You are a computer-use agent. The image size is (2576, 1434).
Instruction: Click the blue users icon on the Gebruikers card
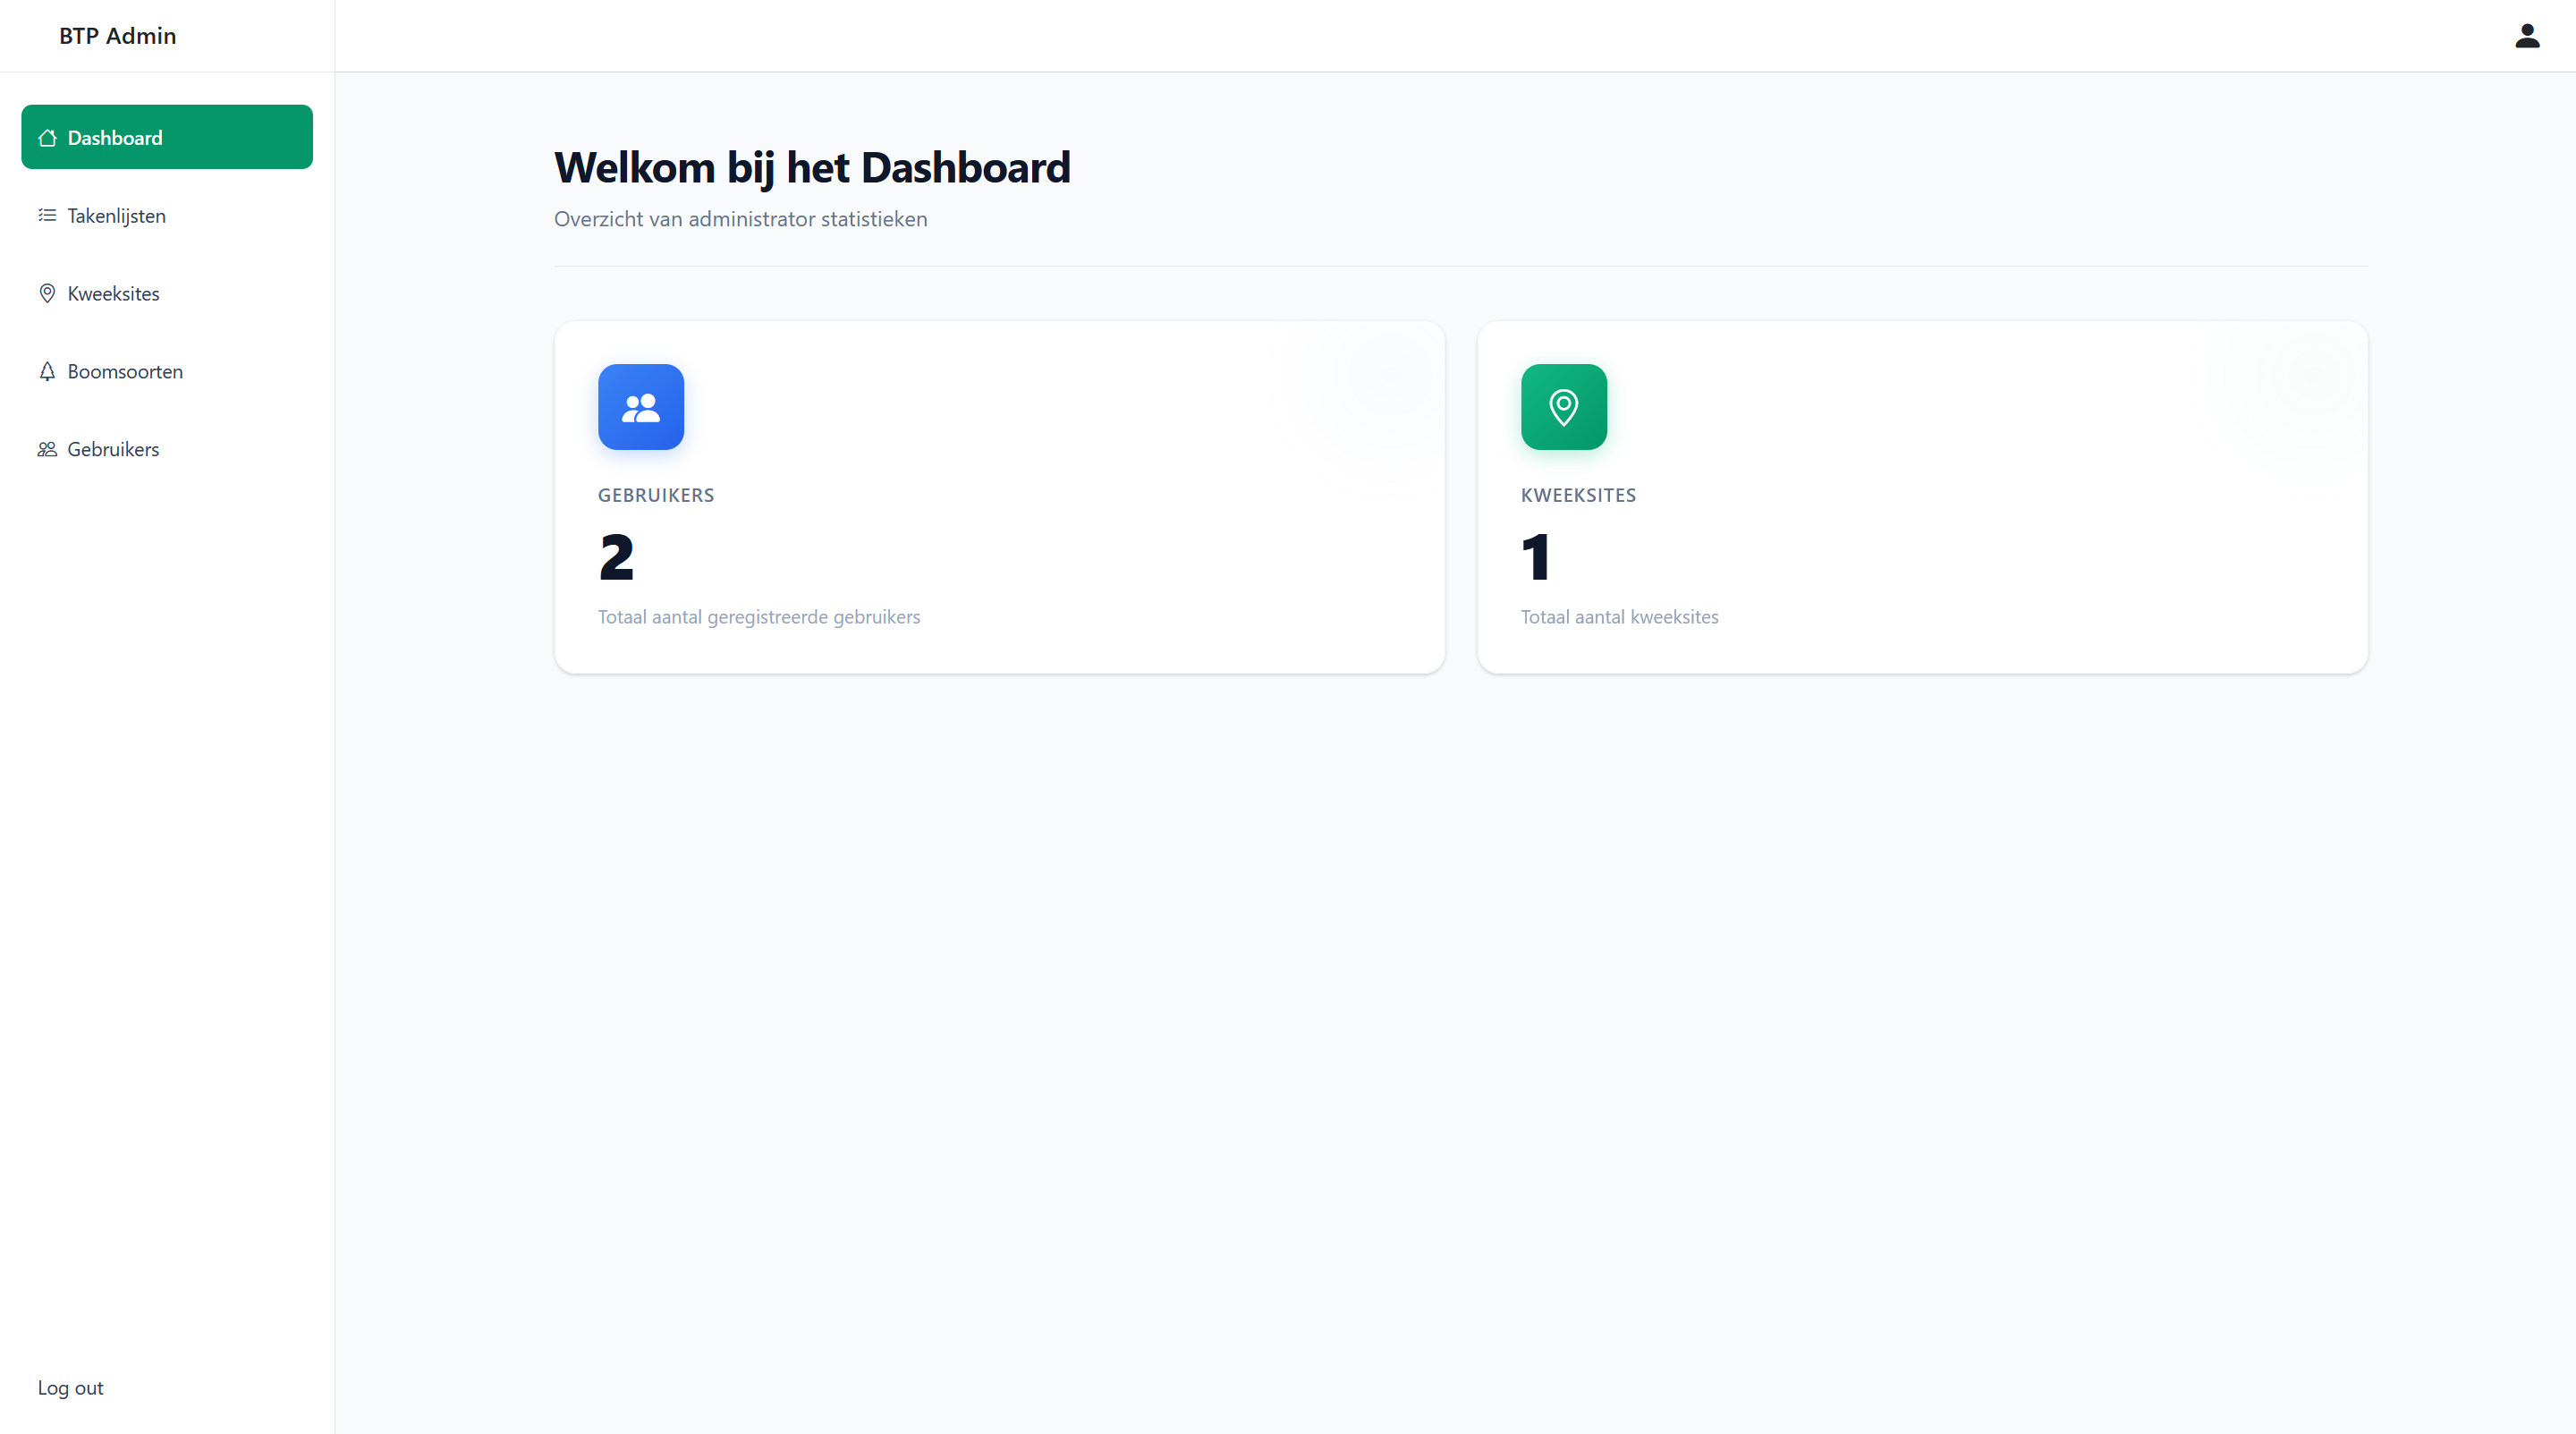coord(641,407)
